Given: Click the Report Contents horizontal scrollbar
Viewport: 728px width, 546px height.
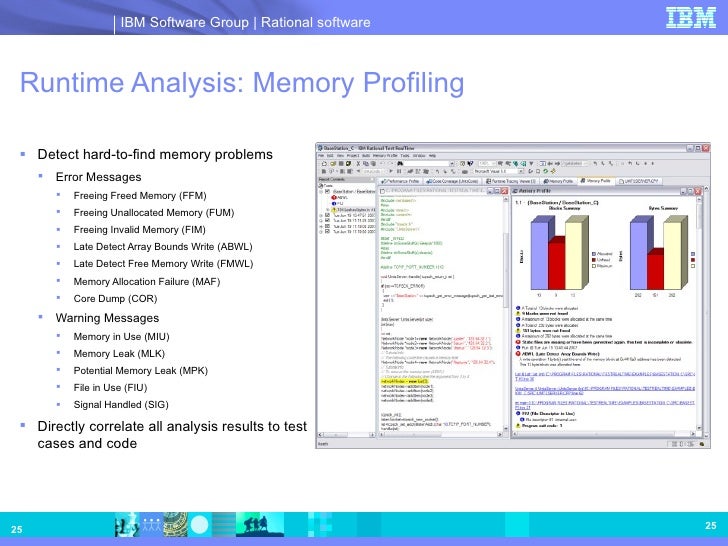Looking at the screenshot, I should (x=346, y=435).
